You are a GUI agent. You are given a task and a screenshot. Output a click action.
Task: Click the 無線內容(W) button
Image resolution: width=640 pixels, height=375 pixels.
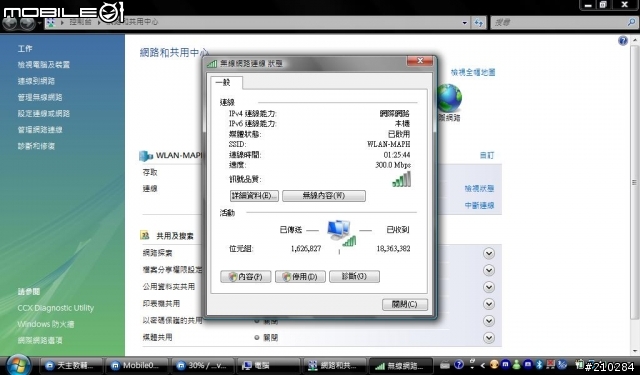[324, 196]
